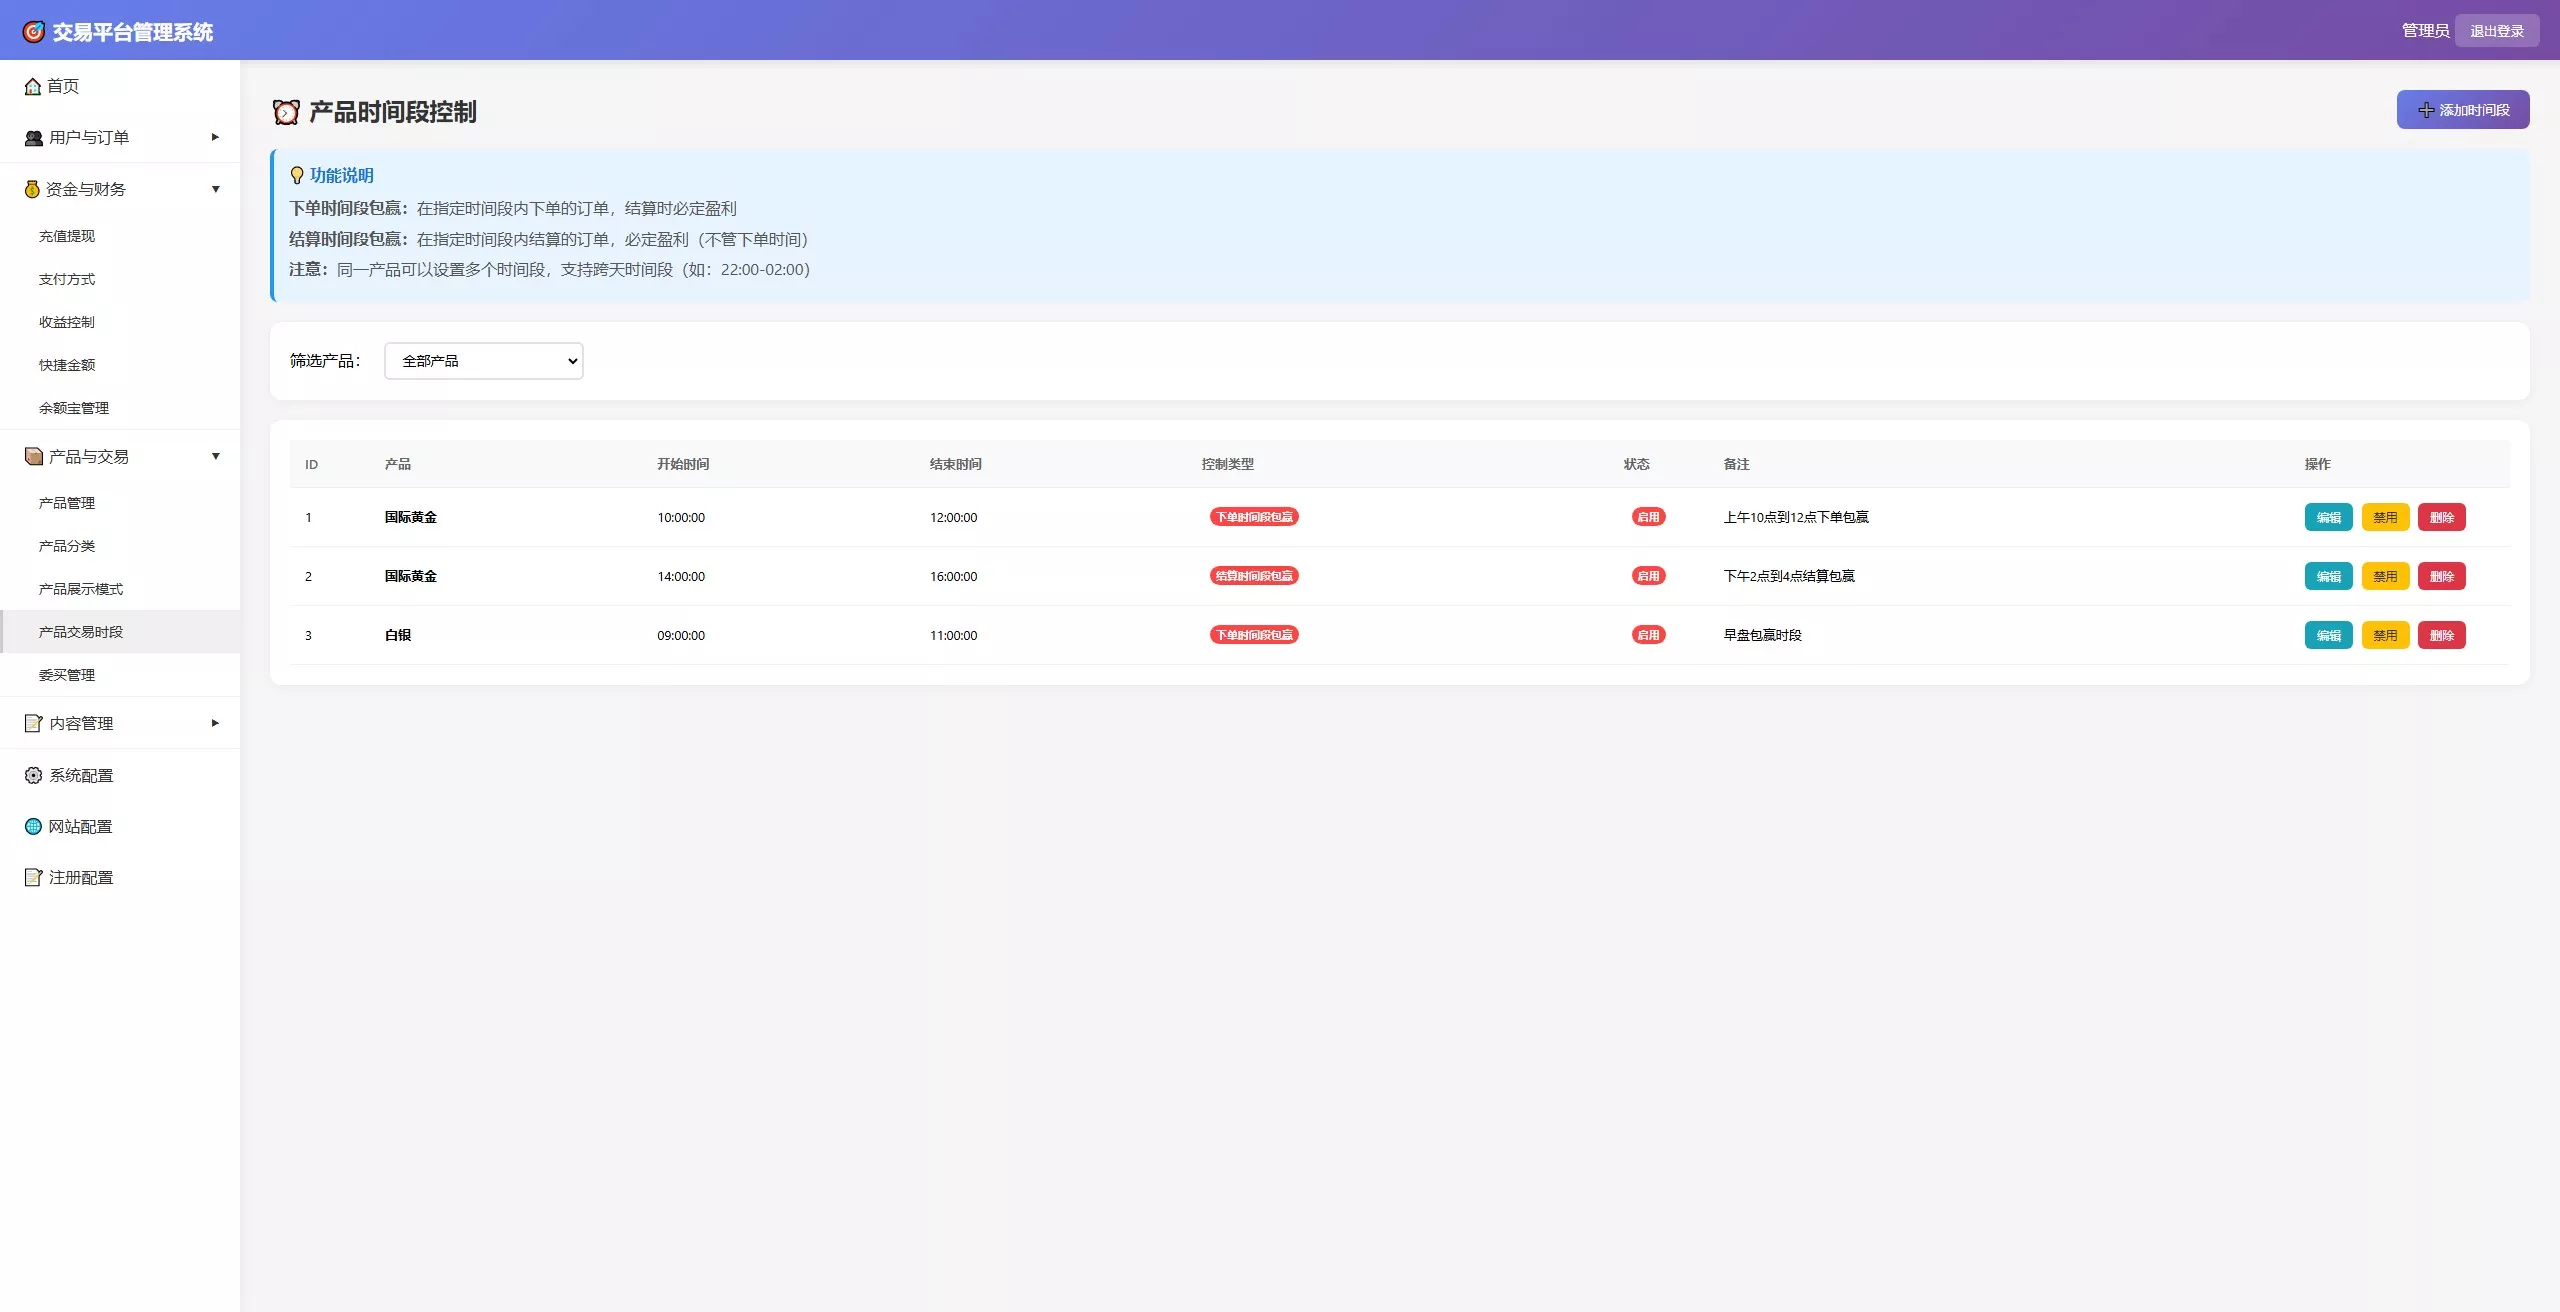Click 退出登录 to log out

(2496, 31)
